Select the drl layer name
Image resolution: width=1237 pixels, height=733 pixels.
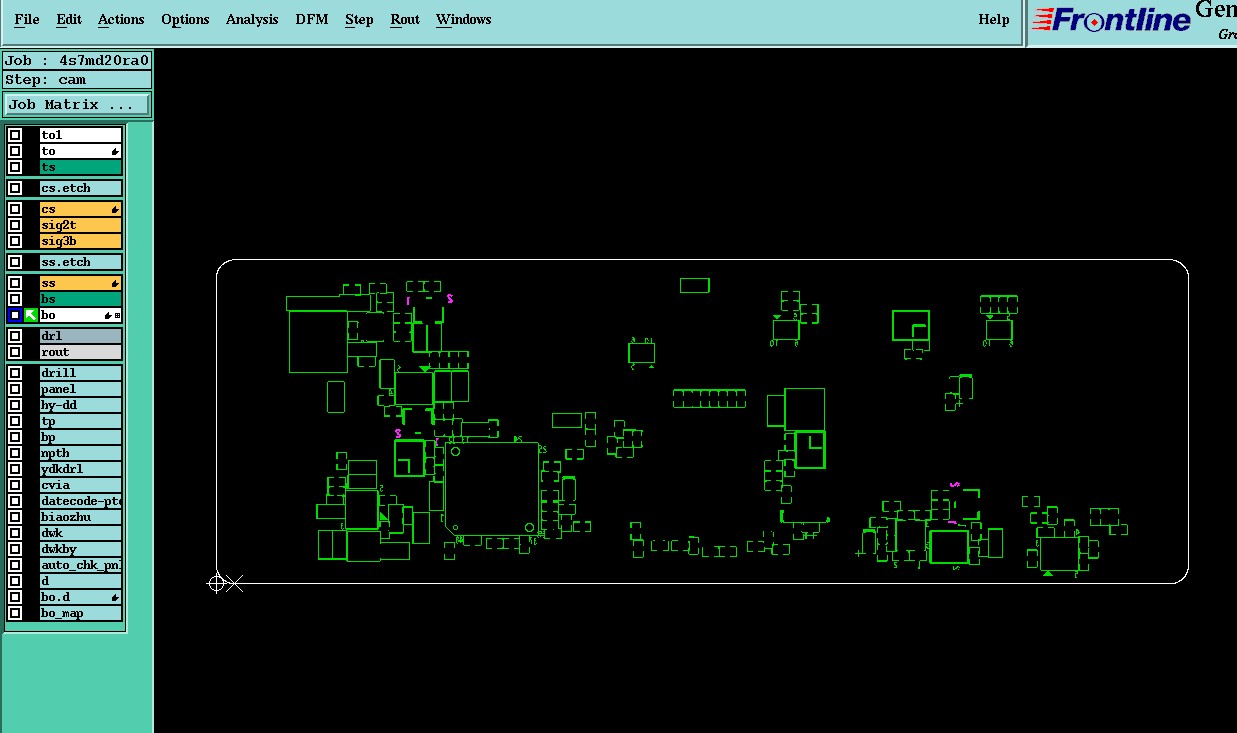coord(81,336)
